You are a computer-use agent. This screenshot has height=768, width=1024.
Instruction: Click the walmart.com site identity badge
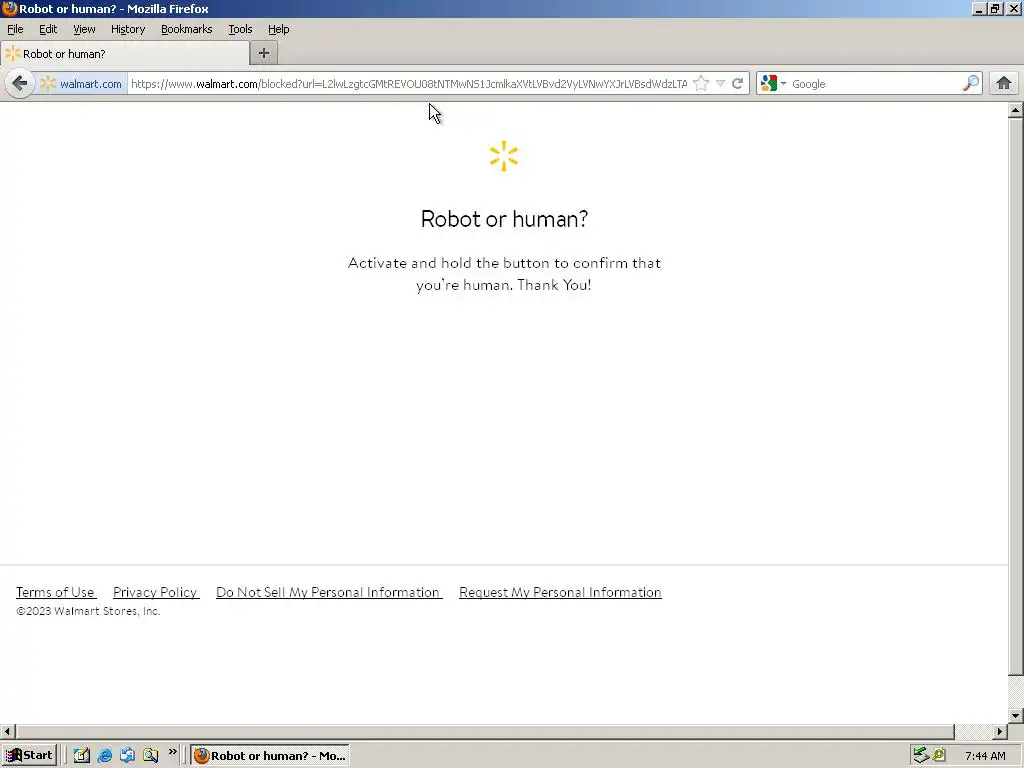pyautogui.click(x=82, y=84)
